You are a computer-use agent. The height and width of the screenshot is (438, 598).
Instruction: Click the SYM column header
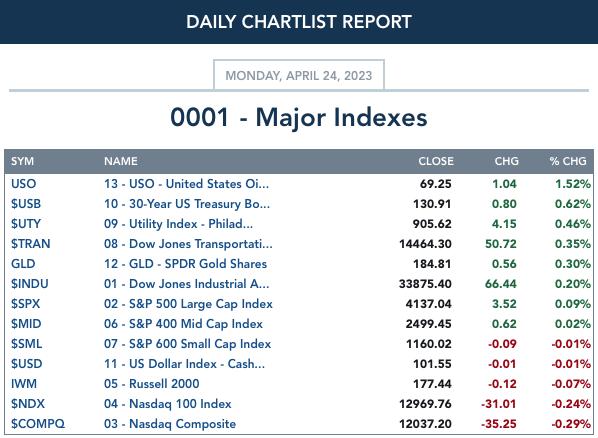pyautogui.click(x=23, y=161)
